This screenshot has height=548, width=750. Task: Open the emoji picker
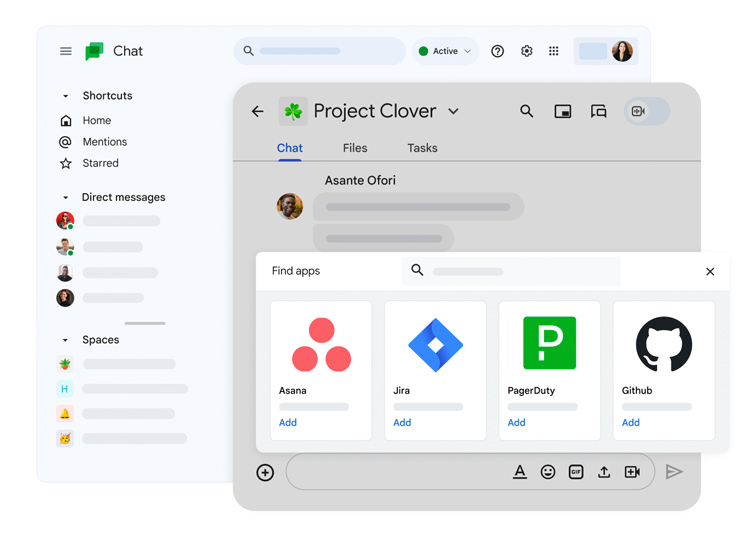pyautogui.click(x=548, y=472)
